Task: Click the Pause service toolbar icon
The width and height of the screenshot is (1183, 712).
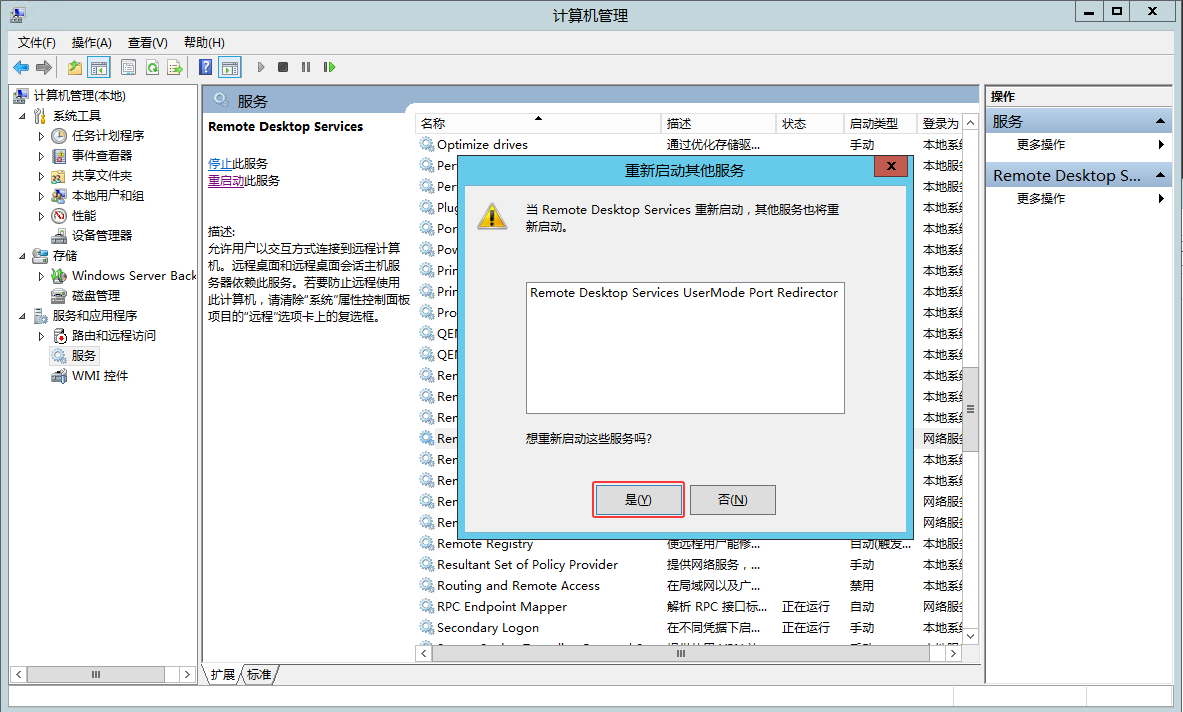Action: [x=306, y=67]
